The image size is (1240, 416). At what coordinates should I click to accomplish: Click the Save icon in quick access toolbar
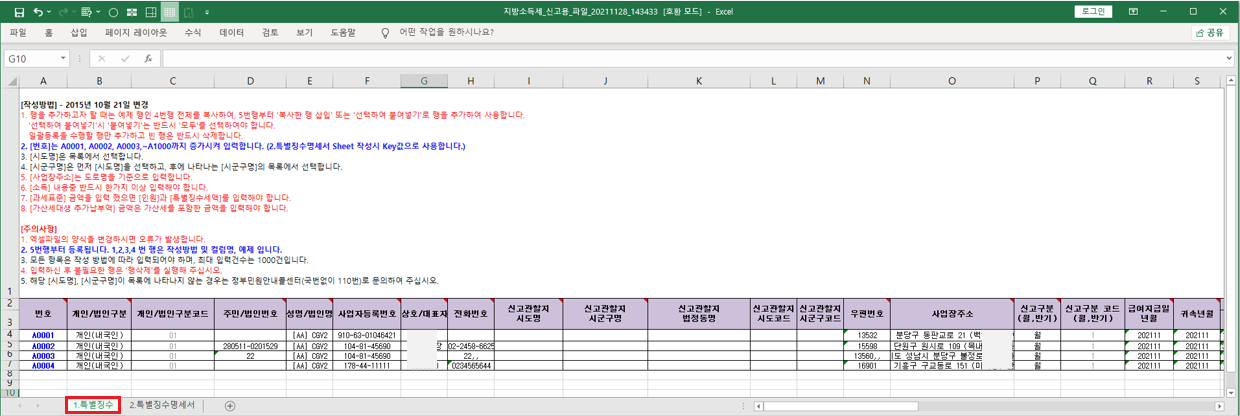pos(19,12)
